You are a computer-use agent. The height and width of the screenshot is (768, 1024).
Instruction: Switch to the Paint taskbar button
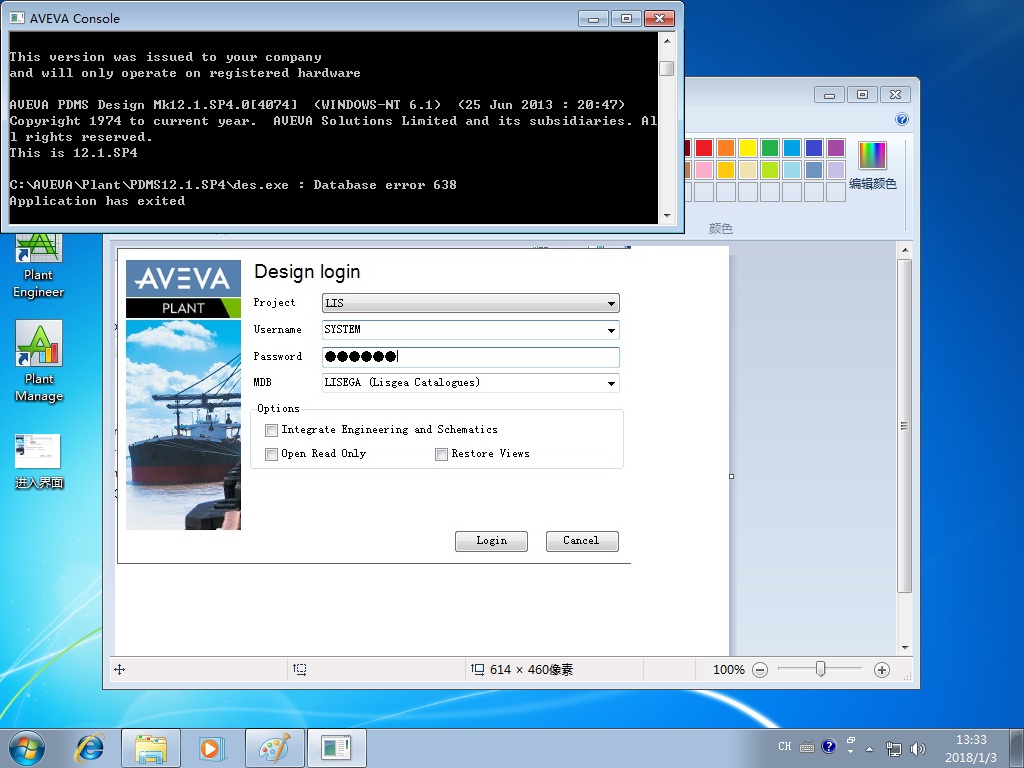[275, 748]
